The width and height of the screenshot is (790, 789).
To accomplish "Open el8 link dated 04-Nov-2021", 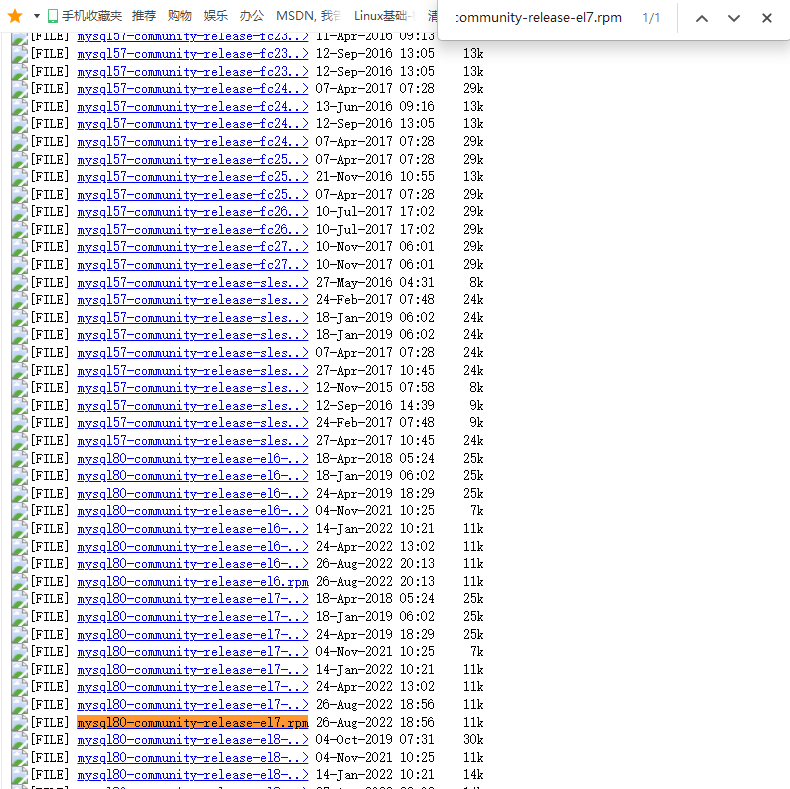I will [x=192, y=758].
